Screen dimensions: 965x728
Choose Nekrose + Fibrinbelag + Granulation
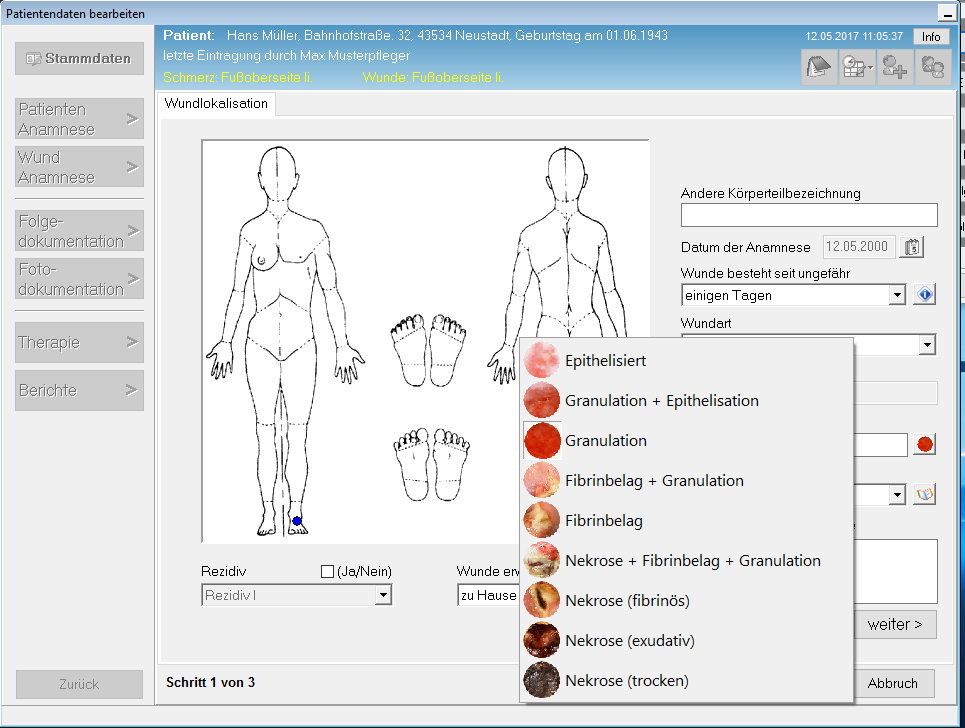[687, 561]
